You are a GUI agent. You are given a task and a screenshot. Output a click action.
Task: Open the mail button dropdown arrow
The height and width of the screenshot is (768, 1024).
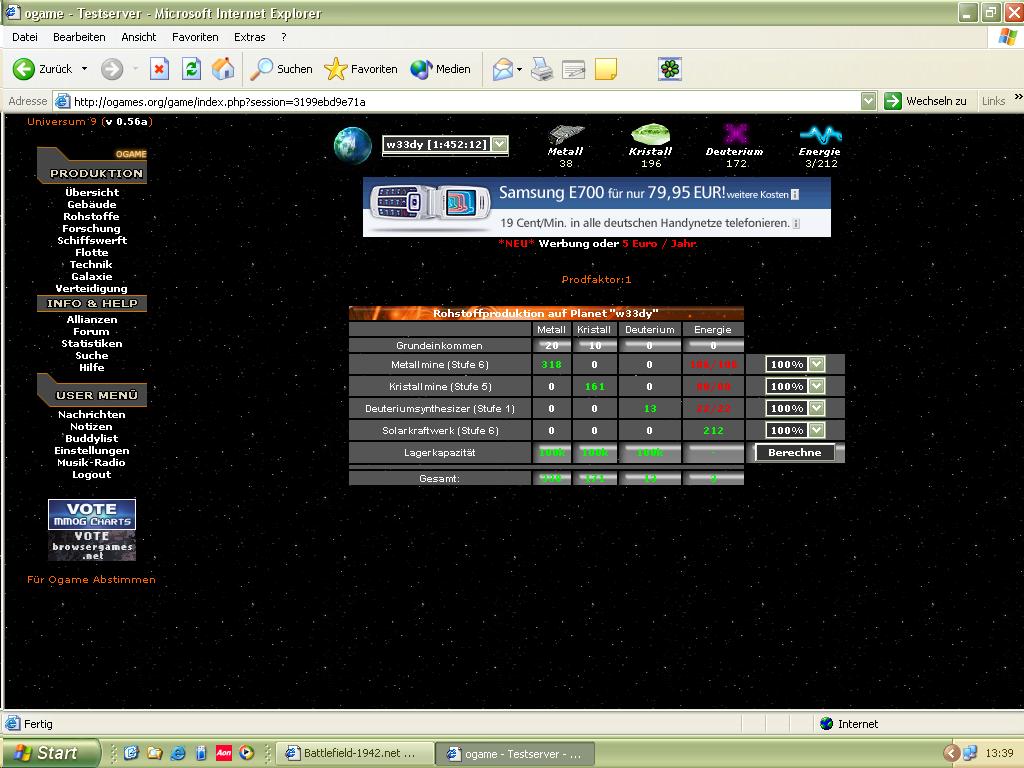click(x=519, y=69)
